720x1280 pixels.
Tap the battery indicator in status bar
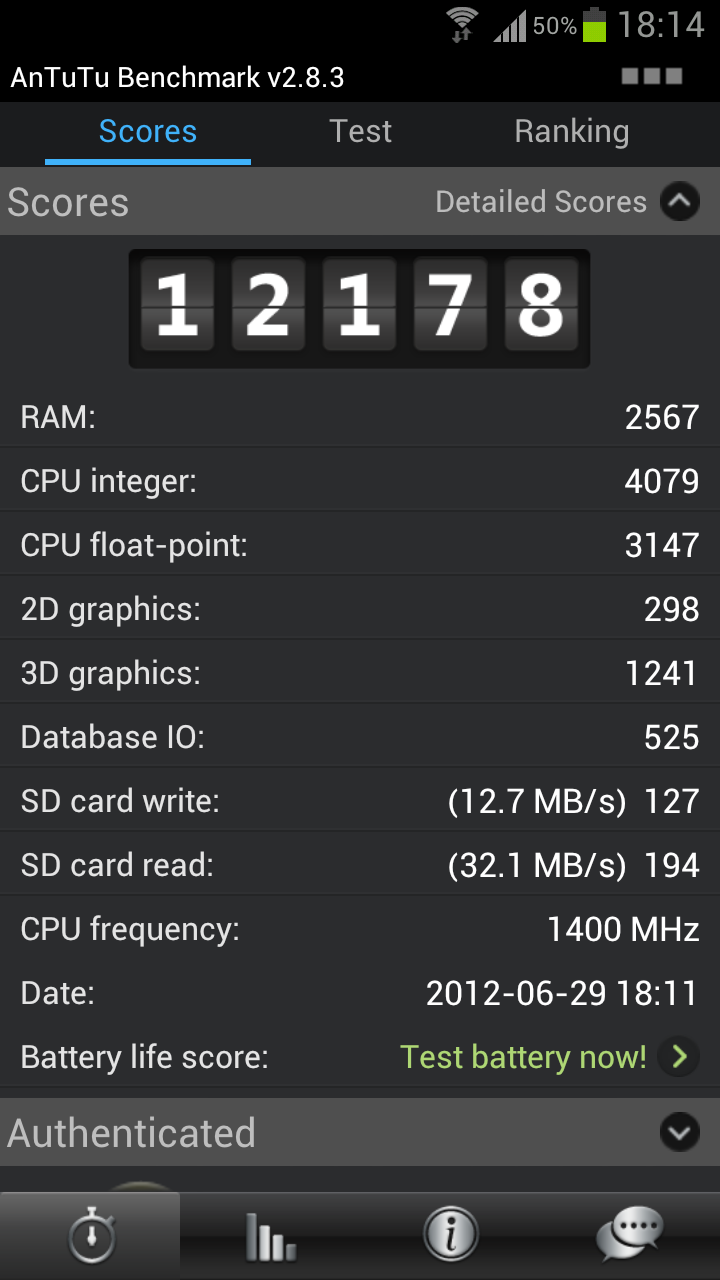(594, 24)
